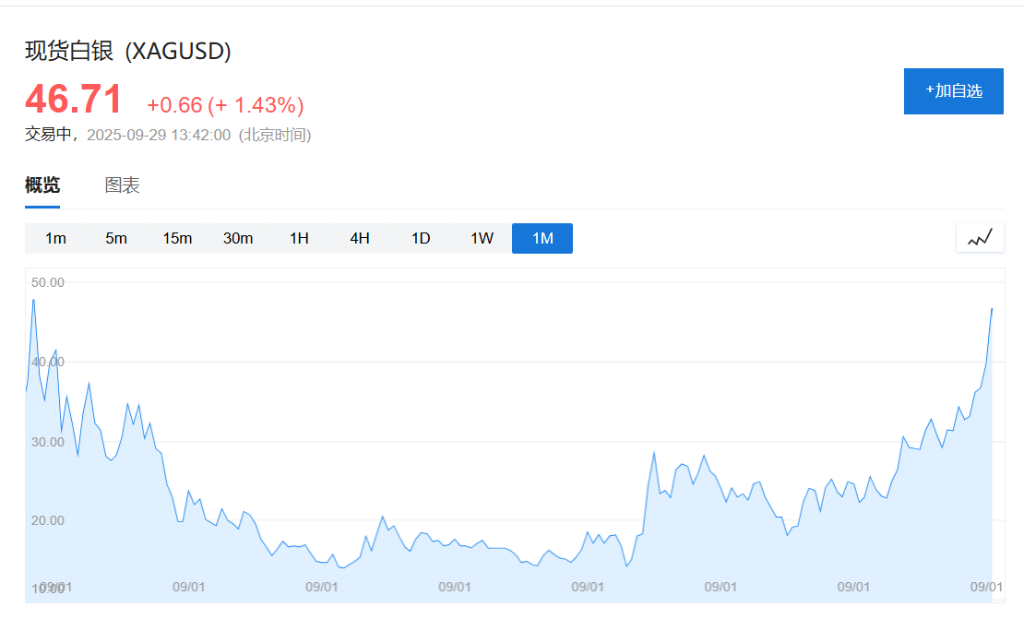The width and height of the screenshot is (1024, 619).
Task: Select the 1H timeframe
Action: 299,238
